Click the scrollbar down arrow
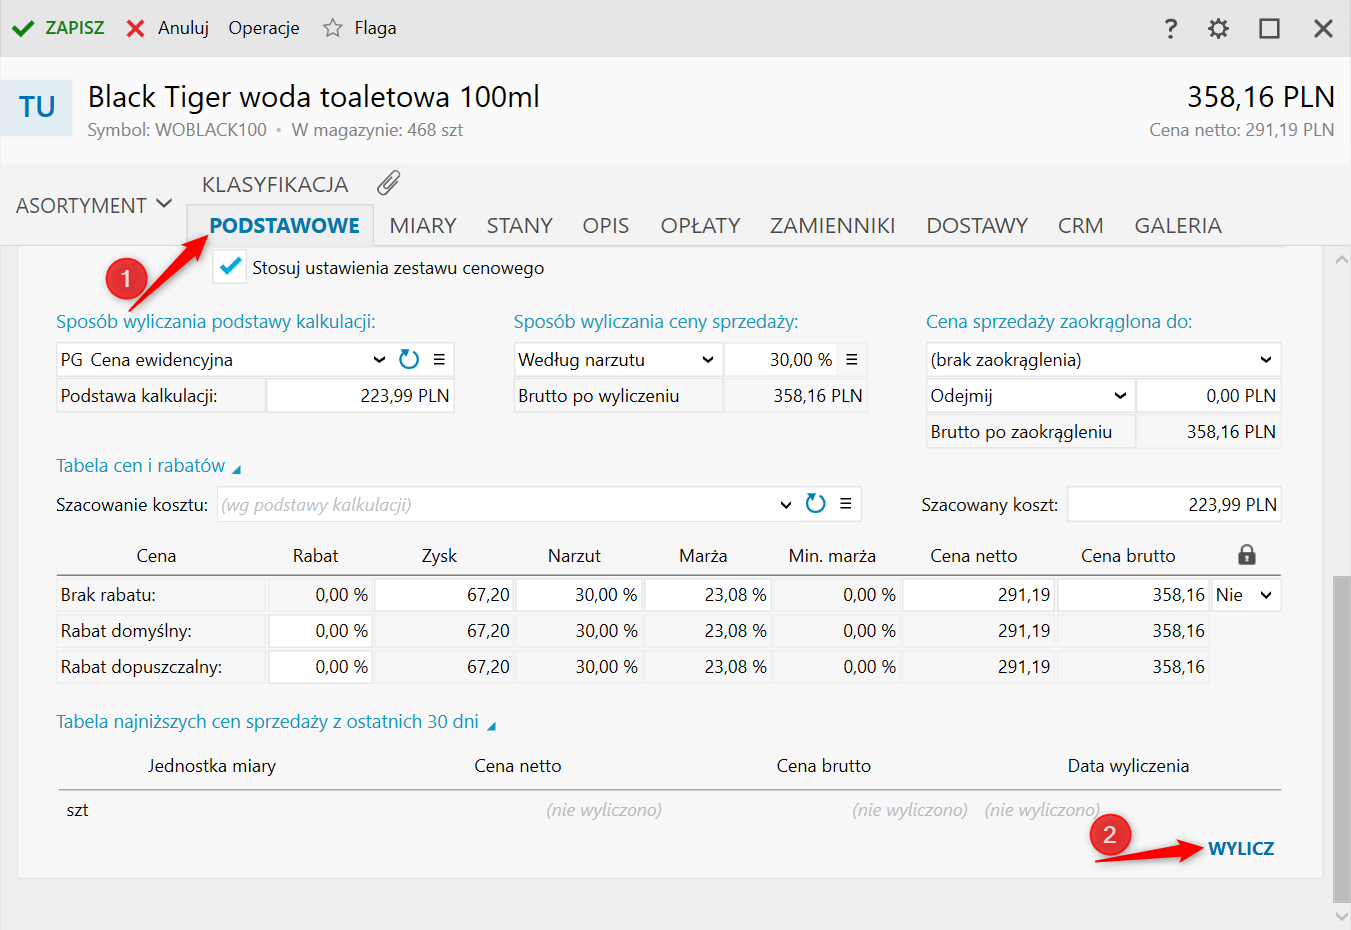The width and height of the screenshot is (1351, 930). coord(1341,916)
